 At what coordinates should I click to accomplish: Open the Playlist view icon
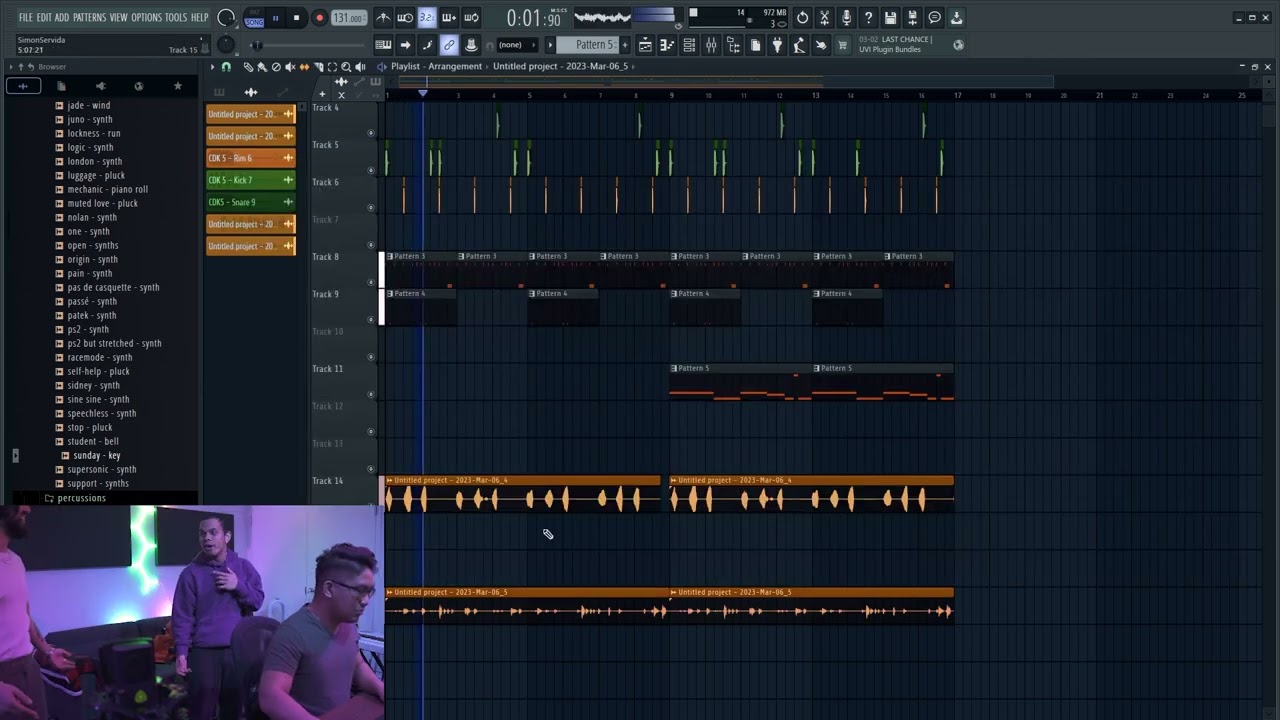(x=645, y=45)
